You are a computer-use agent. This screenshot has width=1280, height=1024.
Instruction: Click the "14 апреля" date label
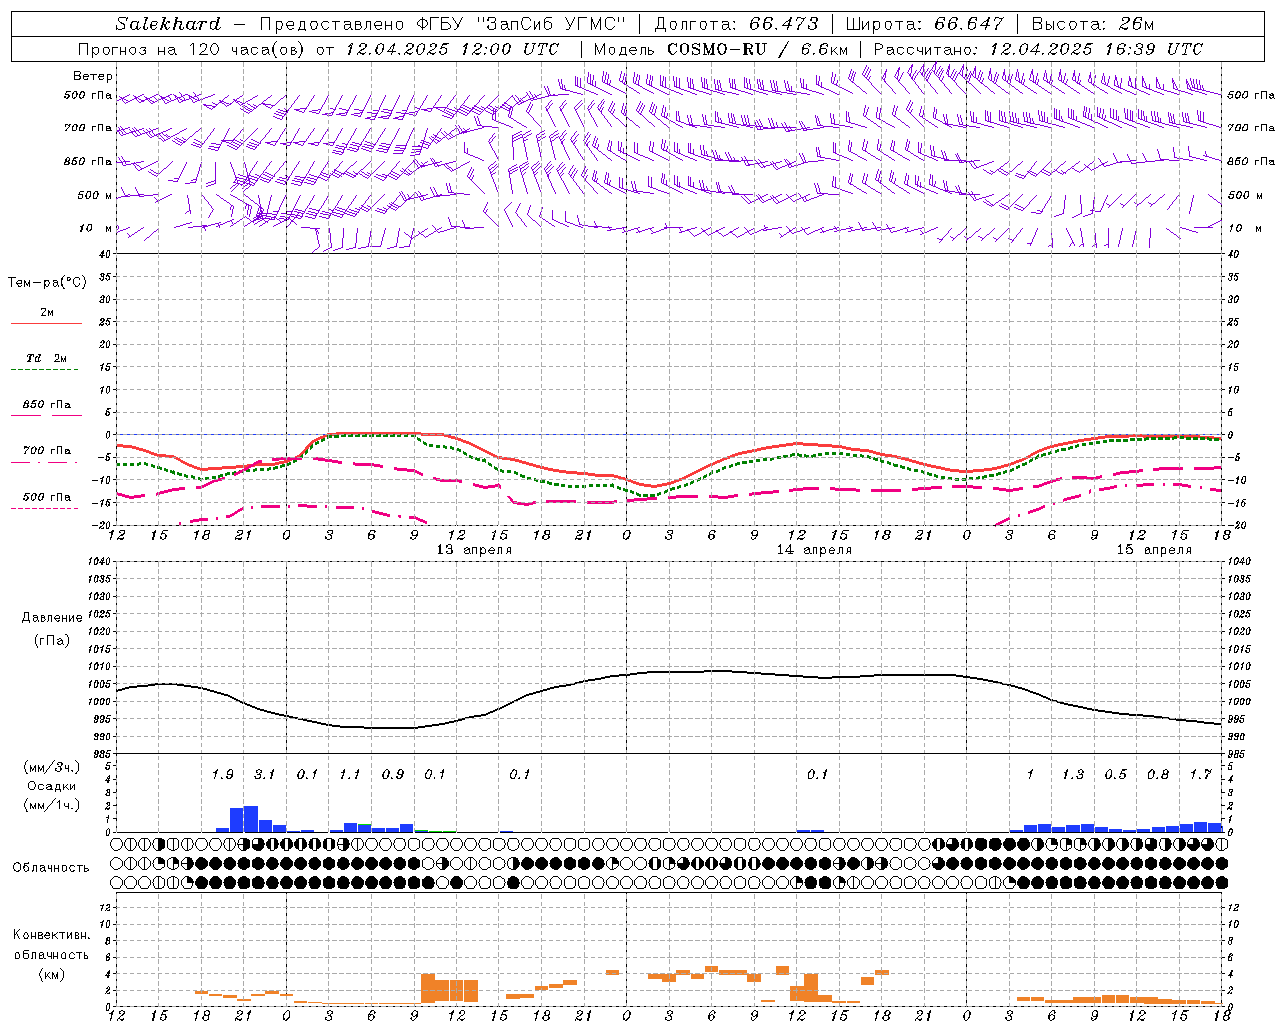pos(814,550)
